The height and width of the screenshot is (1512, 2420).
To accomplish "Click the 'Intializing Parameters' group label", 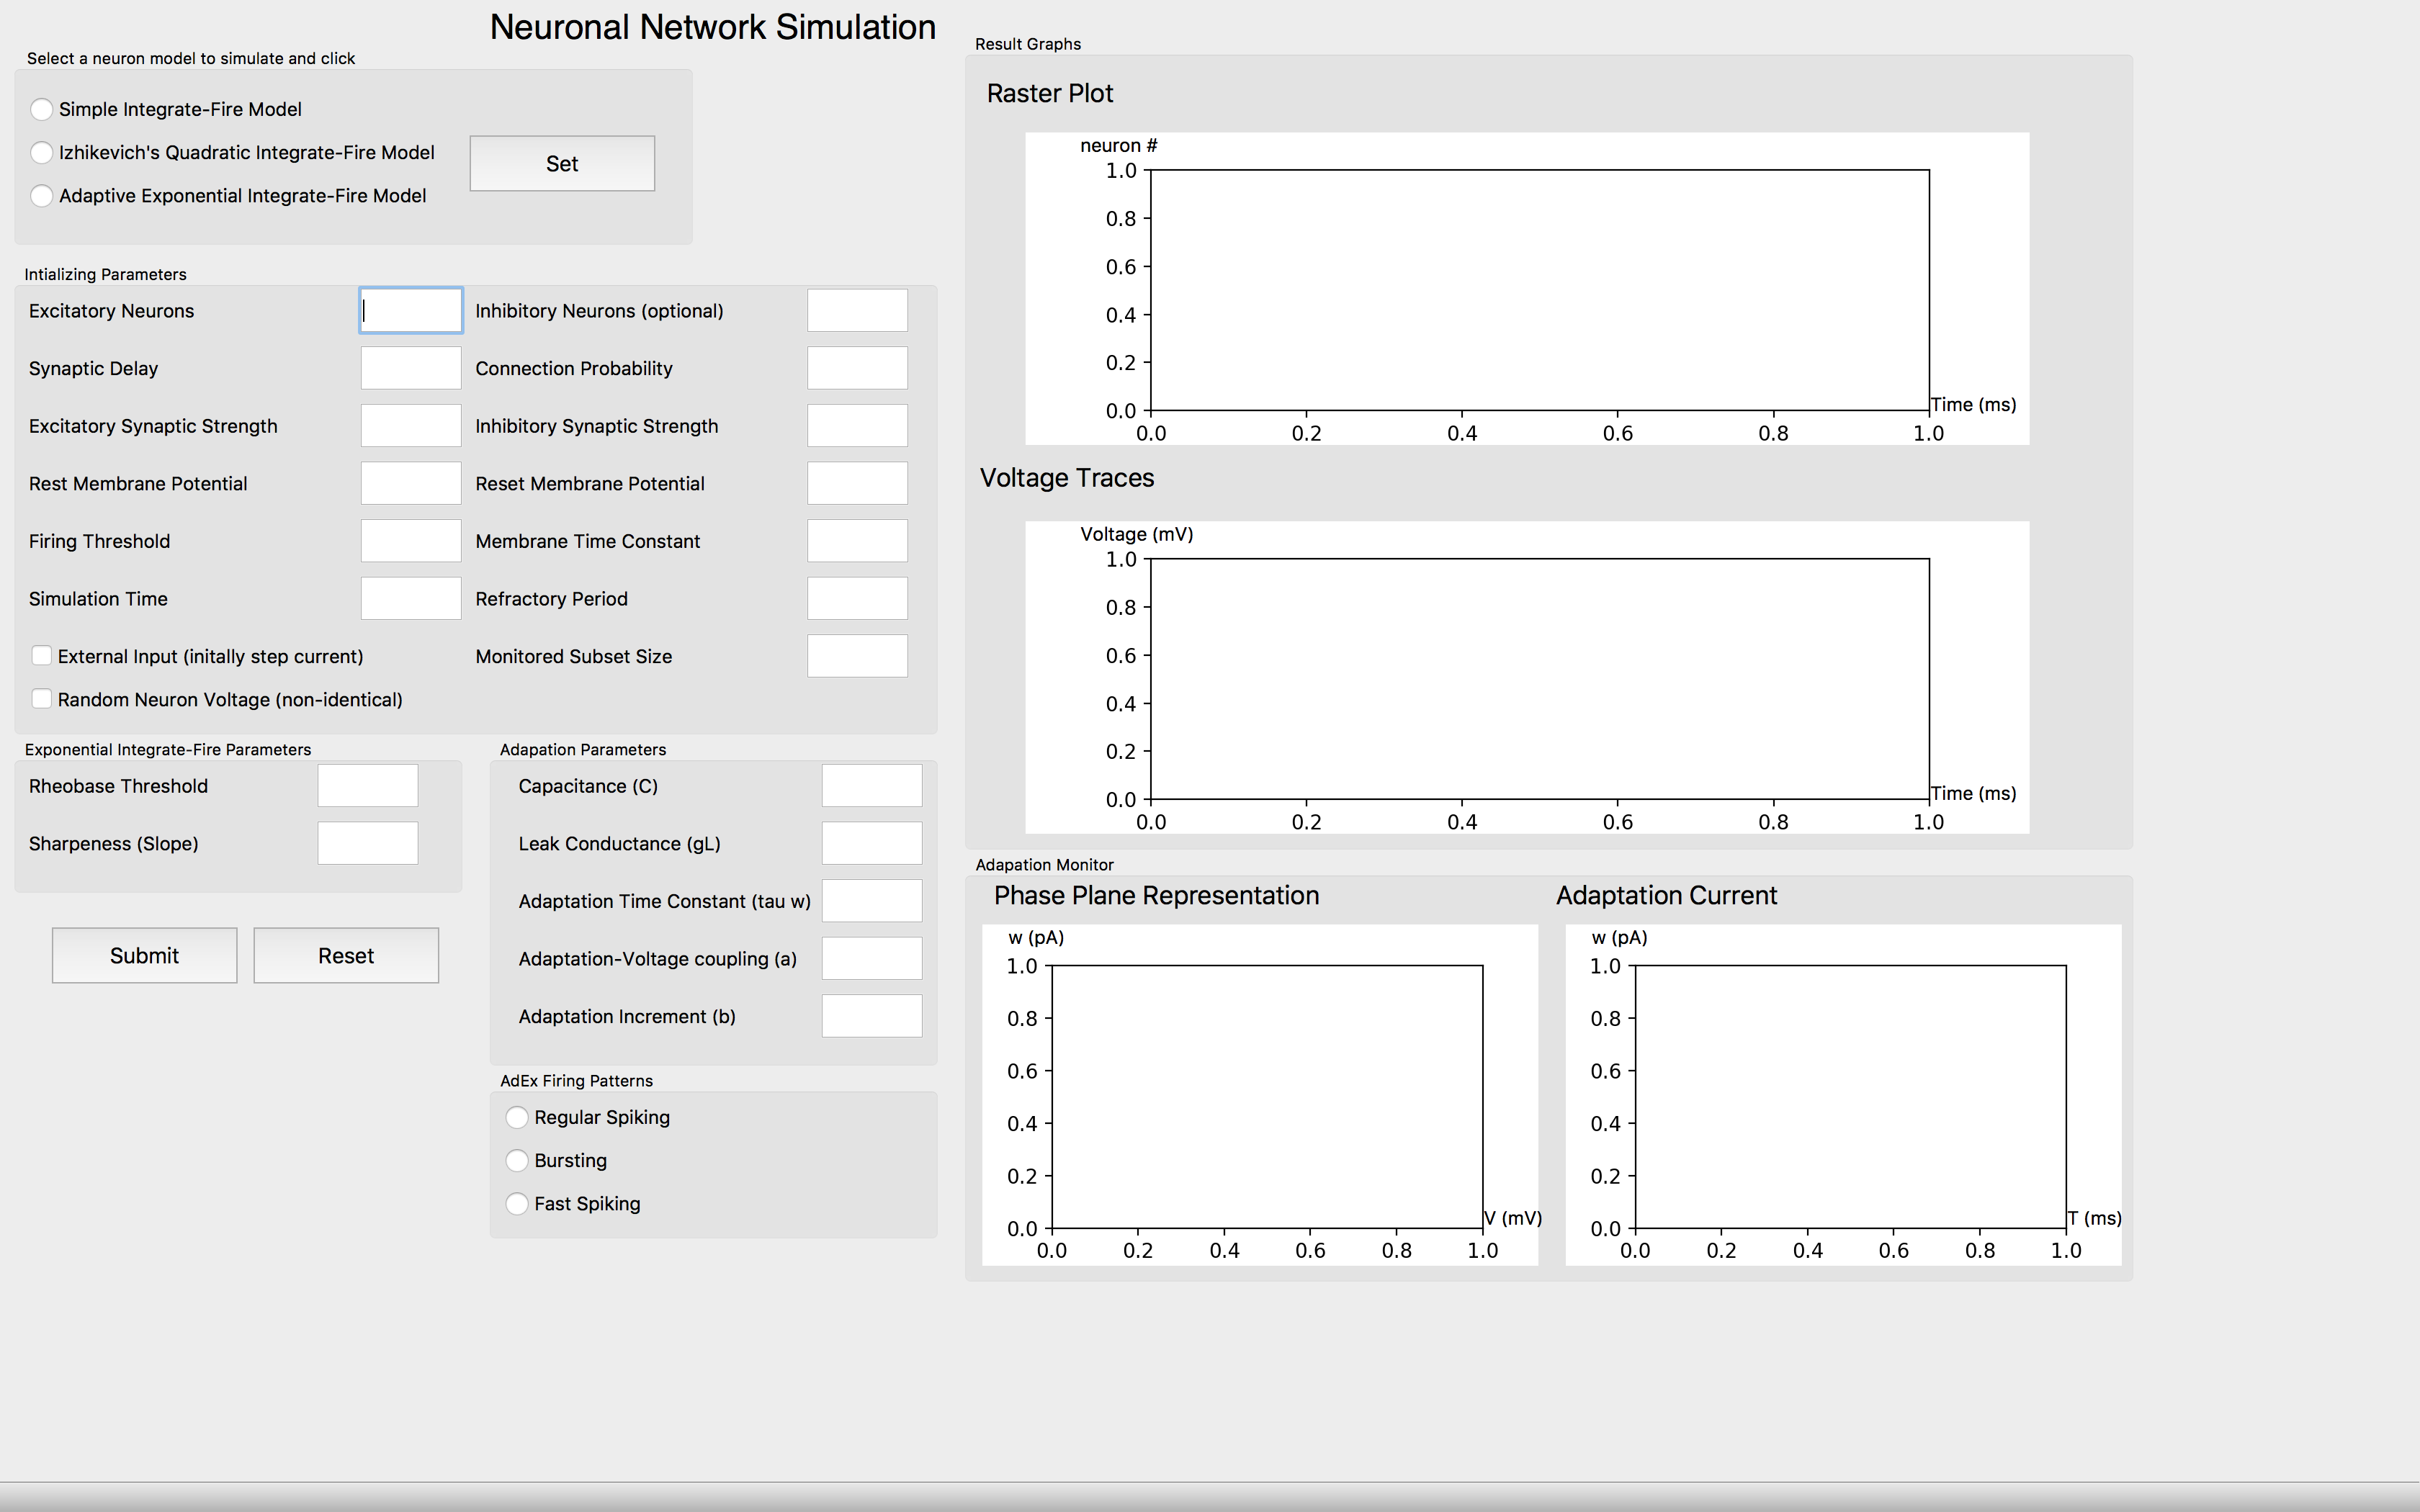I will coord(105,274).
